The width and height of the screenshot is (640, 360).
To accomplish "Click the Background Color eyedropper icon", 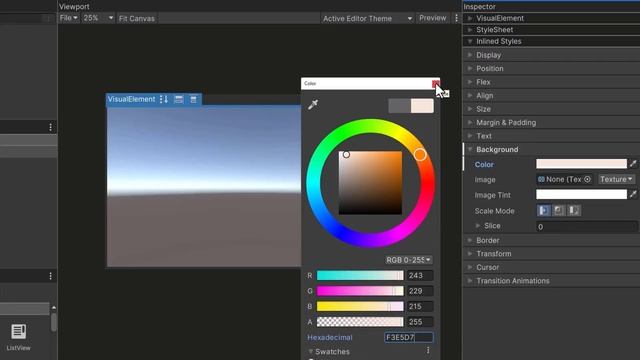I will pyautogui.click(x=633, y=164).
